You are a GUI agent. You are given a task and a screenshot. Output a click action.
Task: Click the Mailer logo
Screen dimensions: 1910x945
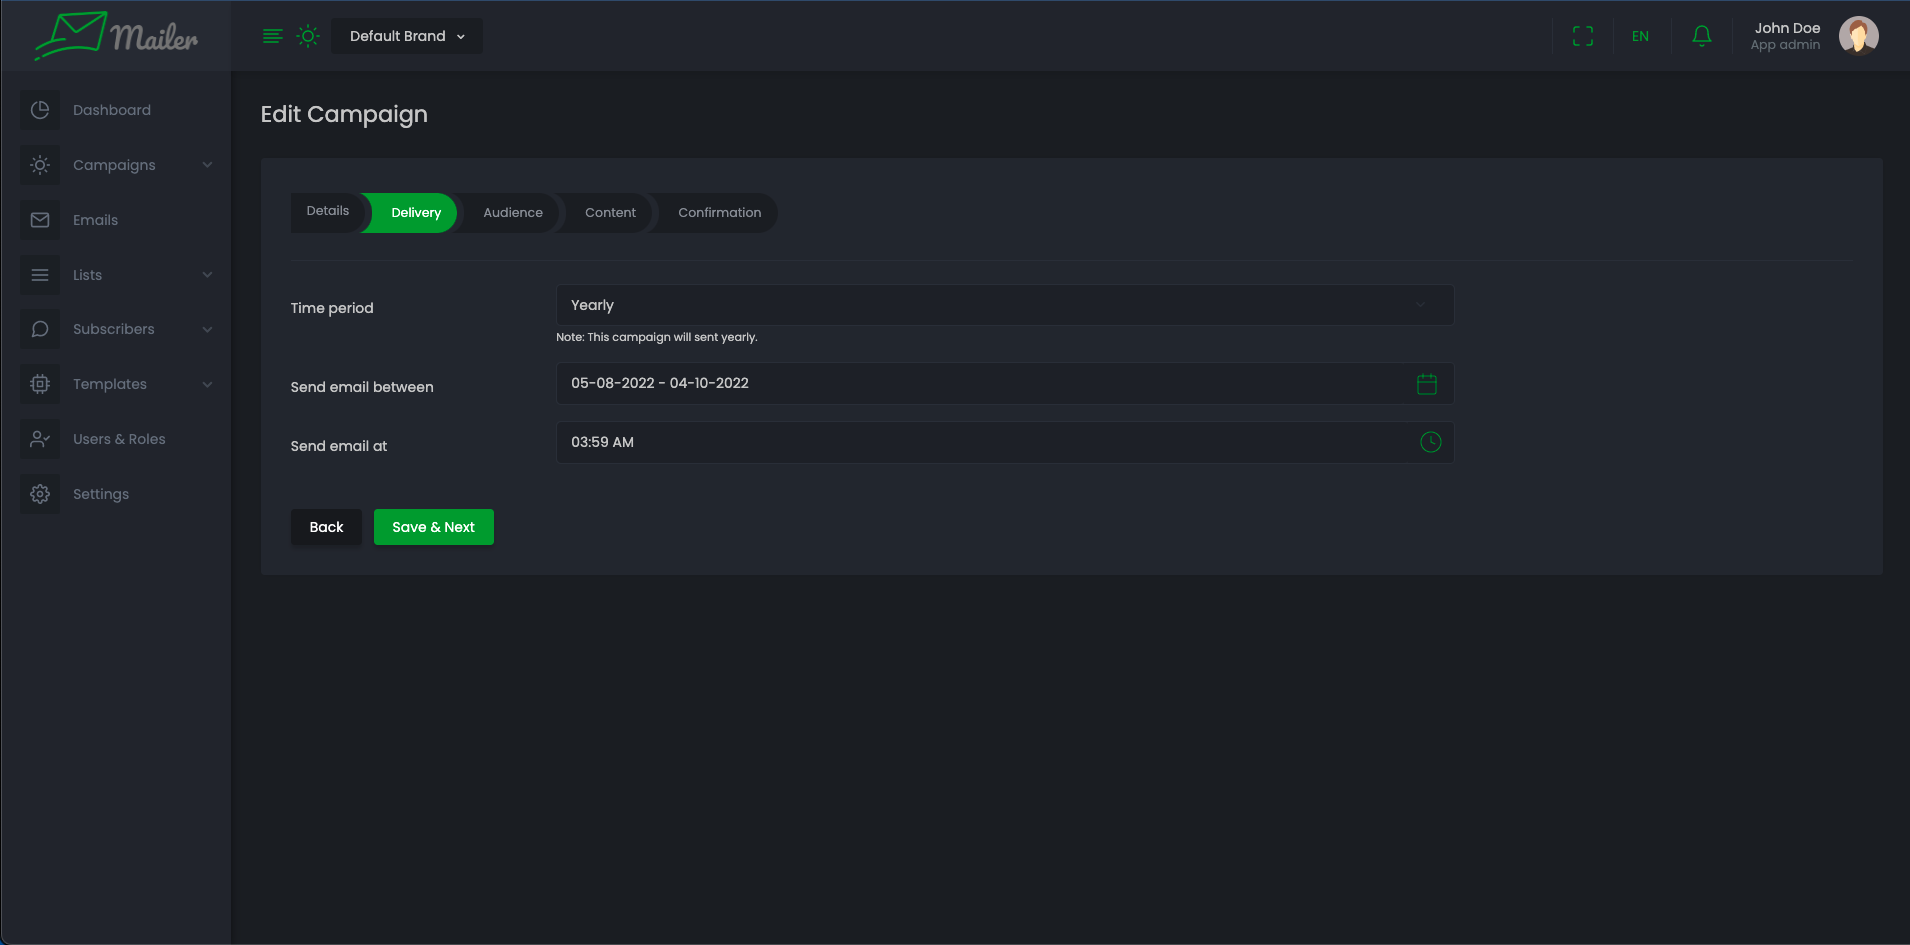click(116, 36)
